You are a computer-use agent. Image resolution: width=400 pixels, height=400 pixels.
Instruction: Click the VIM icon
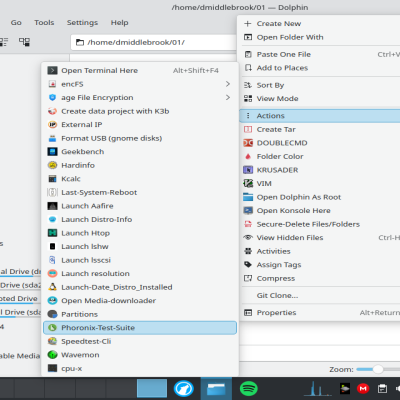tap(248, 184)
